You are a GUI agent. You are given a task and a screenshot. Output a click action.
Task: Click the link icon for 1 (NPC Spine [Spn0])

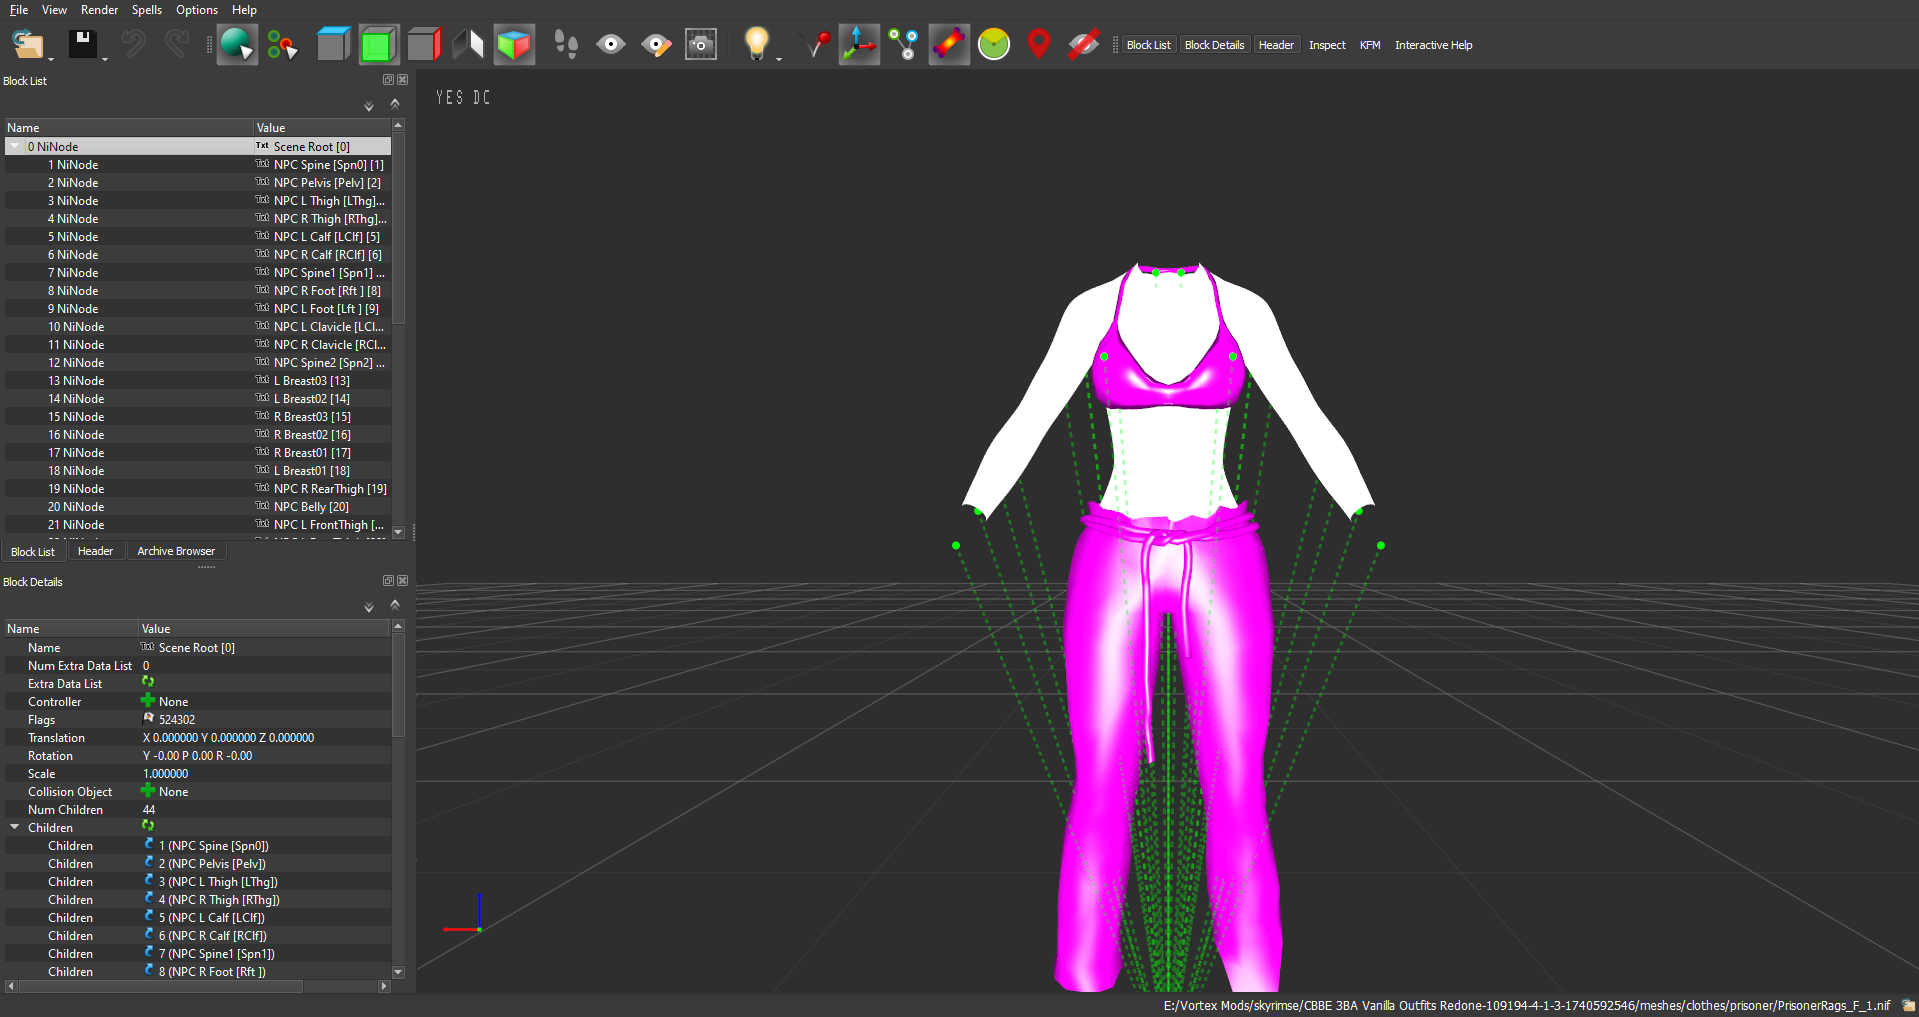(149, 845)
